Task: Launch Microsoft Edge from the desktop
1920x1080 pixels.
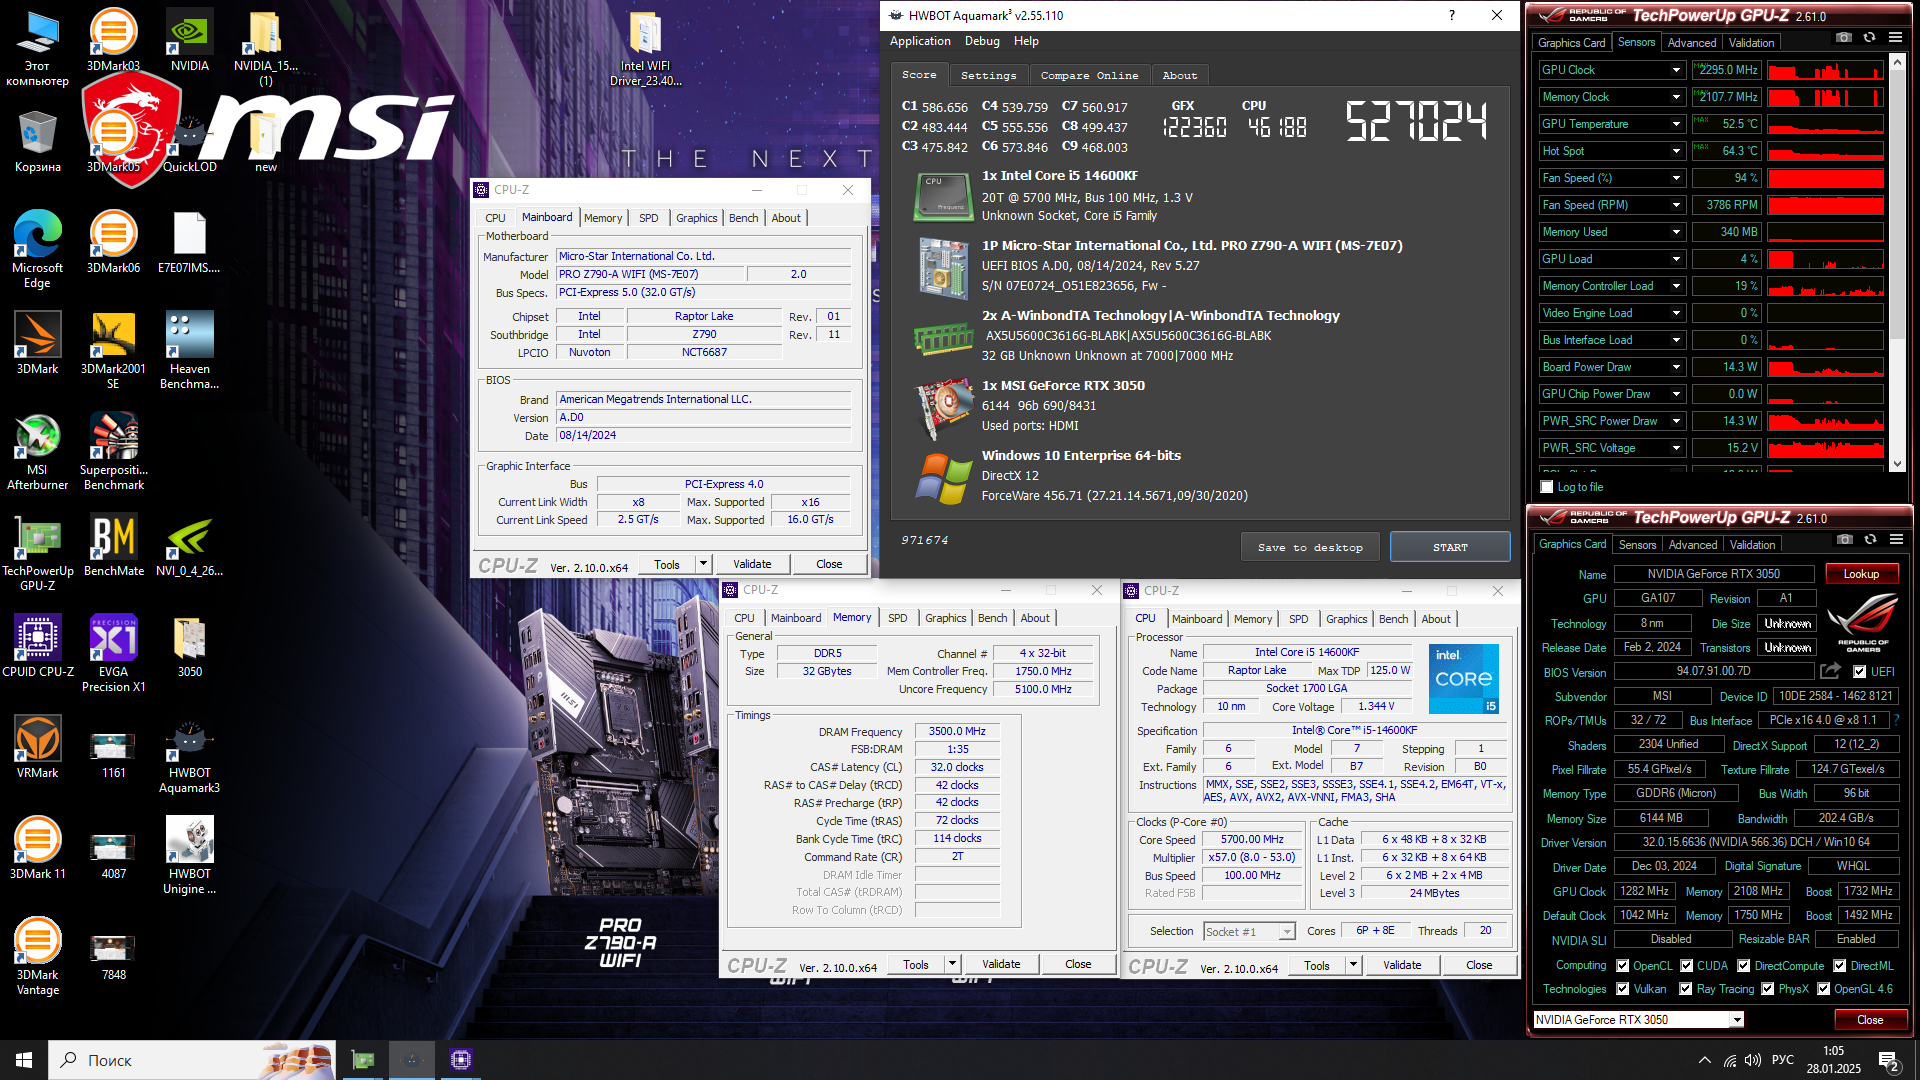Action: (37, 249)
